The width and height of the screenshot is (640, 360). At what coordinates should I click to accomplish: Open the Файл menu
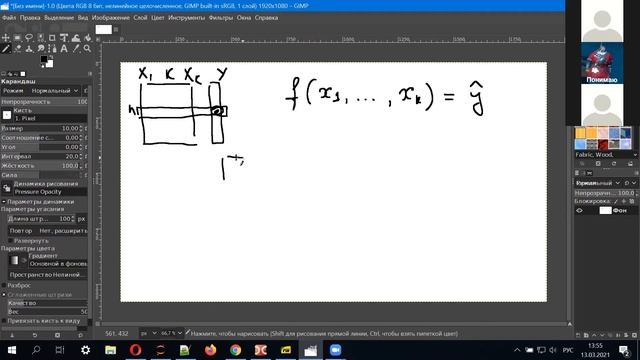(x=9, y=18)
